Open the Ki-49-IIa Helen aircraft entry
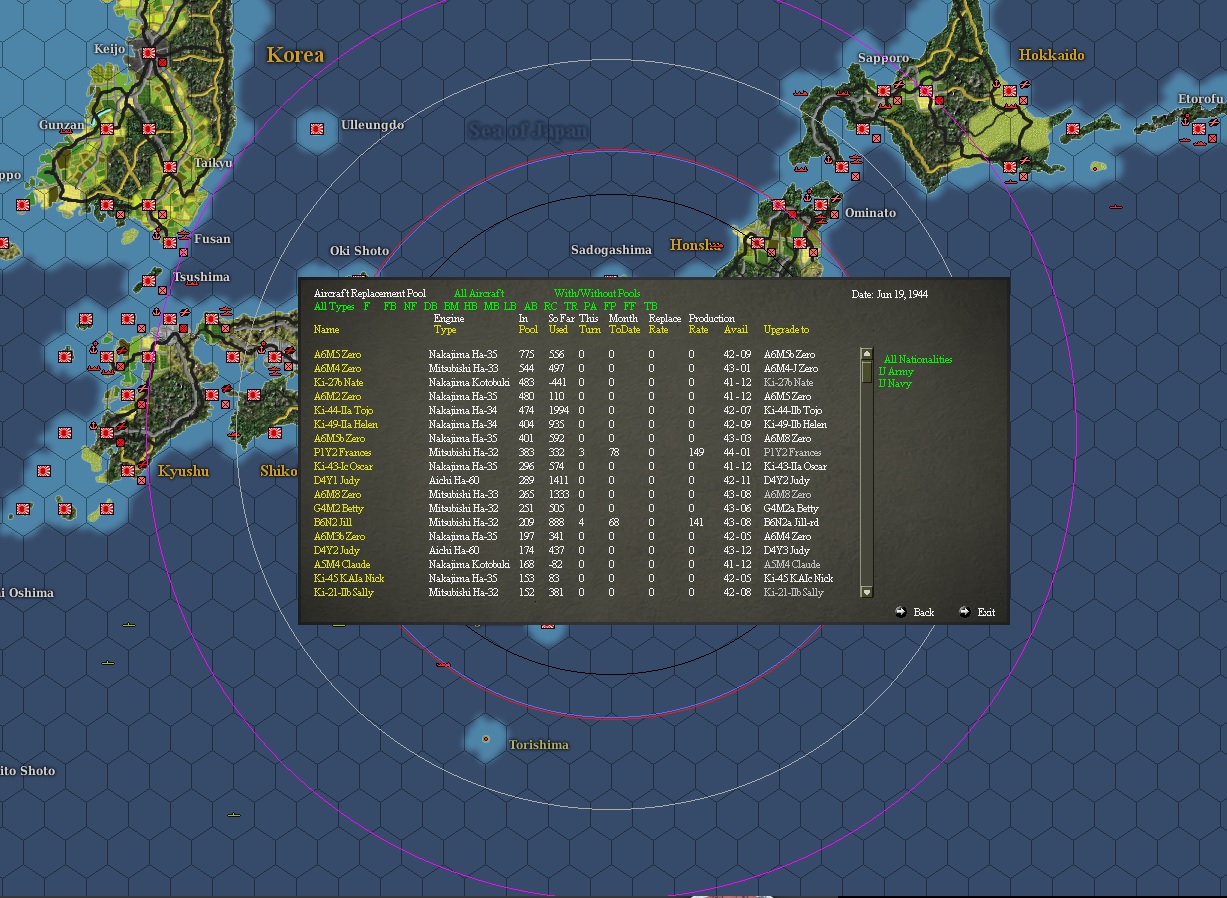 pos(346,424)
